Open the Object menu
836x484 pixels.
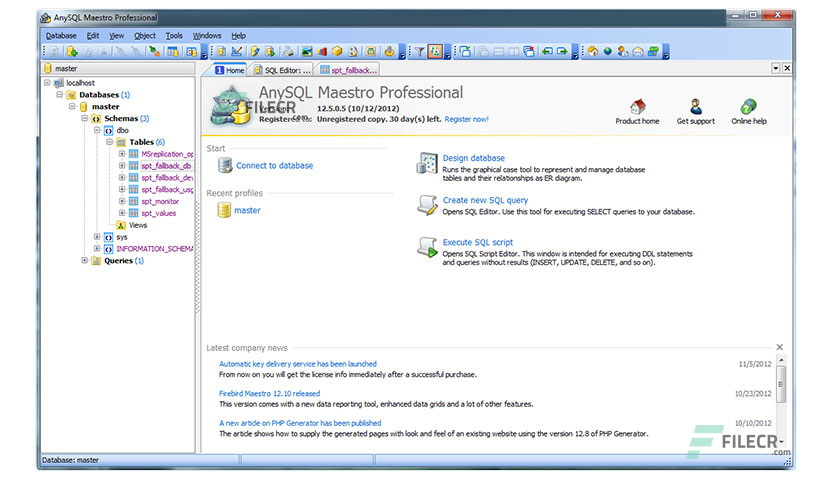(x=145, y=36)
